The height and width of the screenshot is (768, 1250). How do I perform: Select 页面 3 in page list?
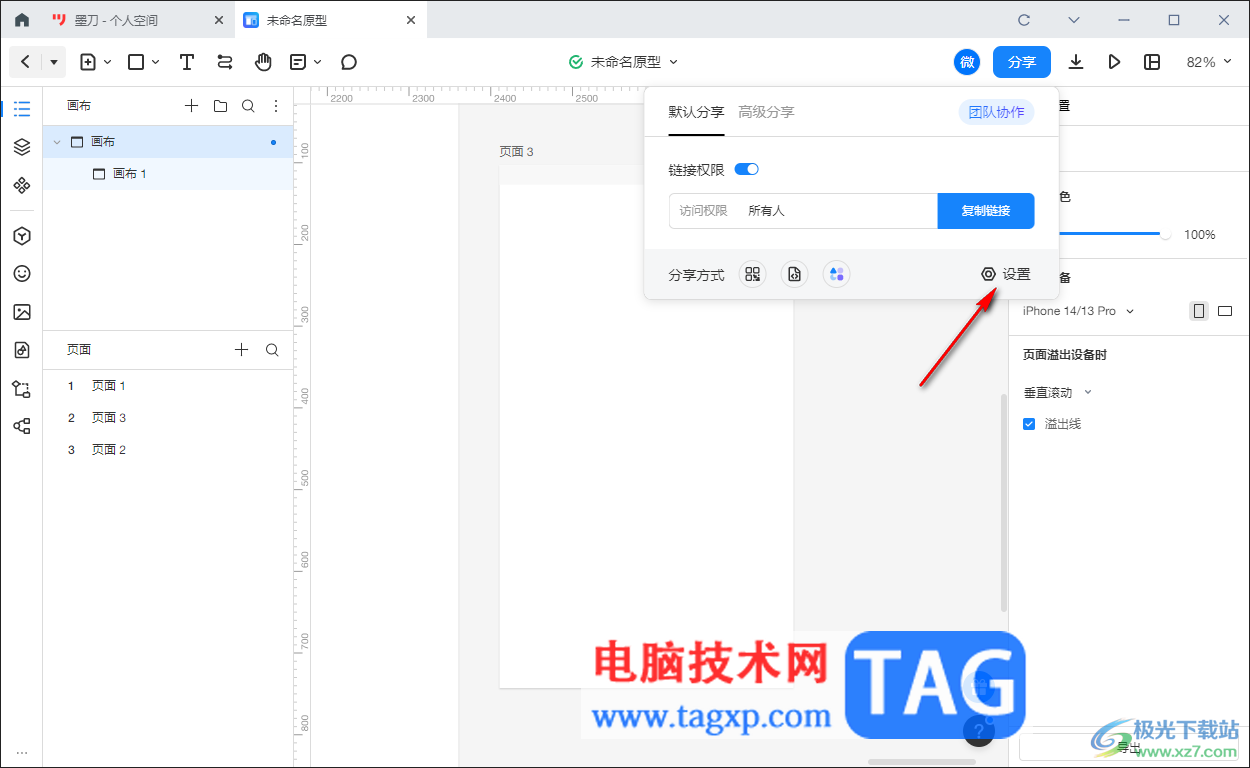pos(168,418)
